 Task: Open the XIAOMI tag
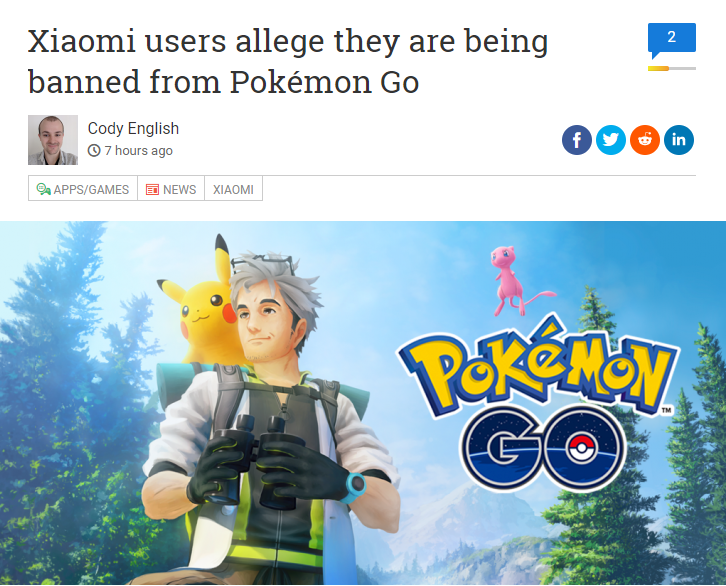tap(233, 188)
